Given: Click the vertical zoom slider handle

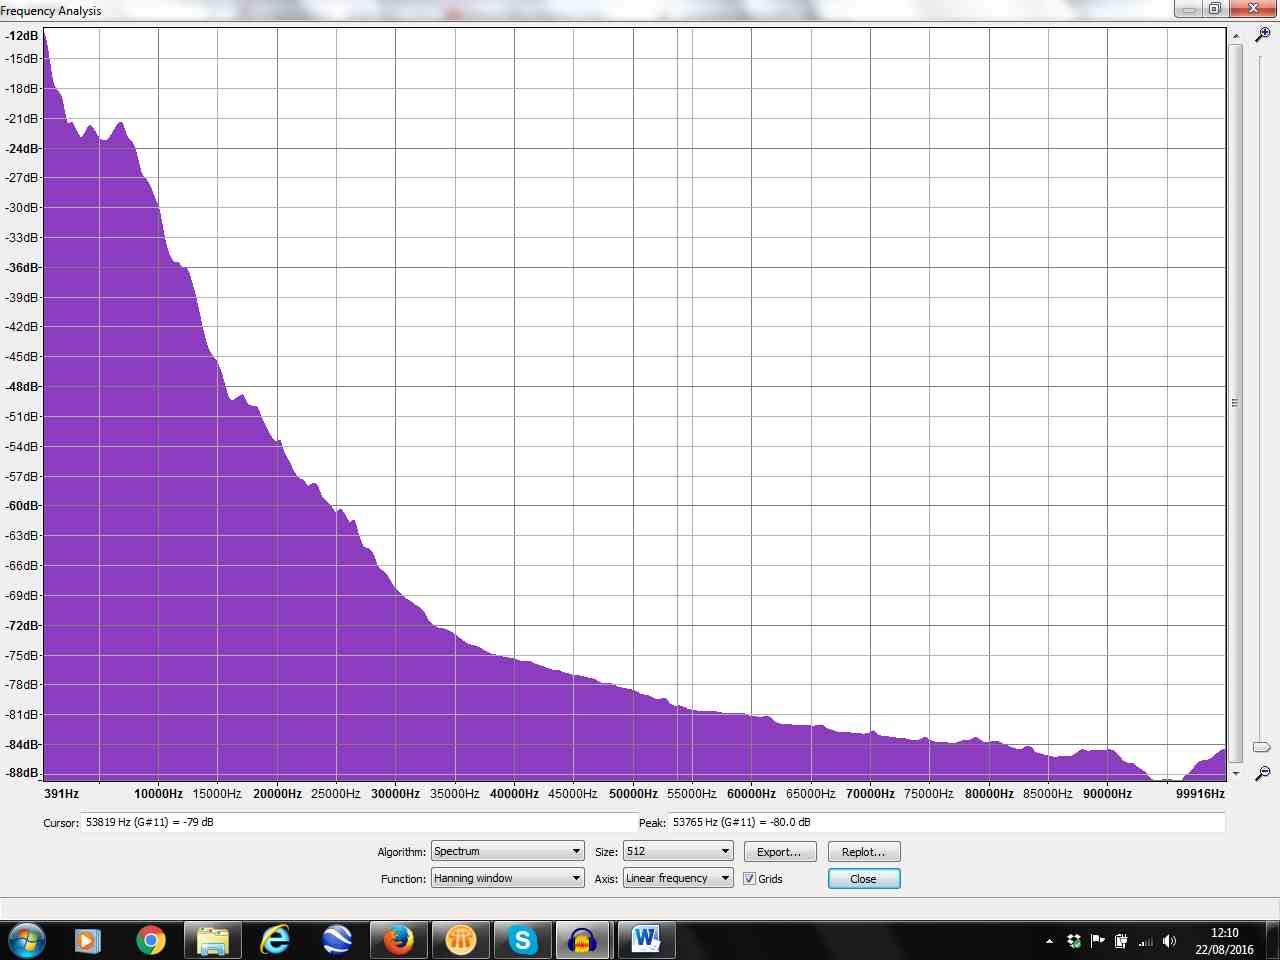Looking at the screenshot, I should click(1262, 747).
